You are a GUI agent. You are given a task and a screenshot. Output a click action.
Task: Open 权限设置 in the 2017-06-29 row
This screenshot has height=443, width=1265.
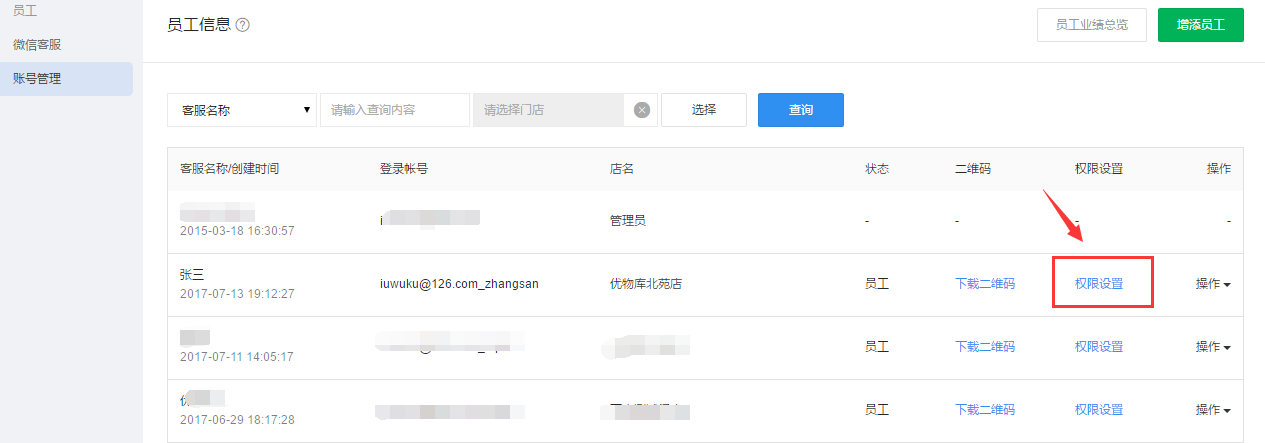pyautogui.click(x=1099, y=410)
